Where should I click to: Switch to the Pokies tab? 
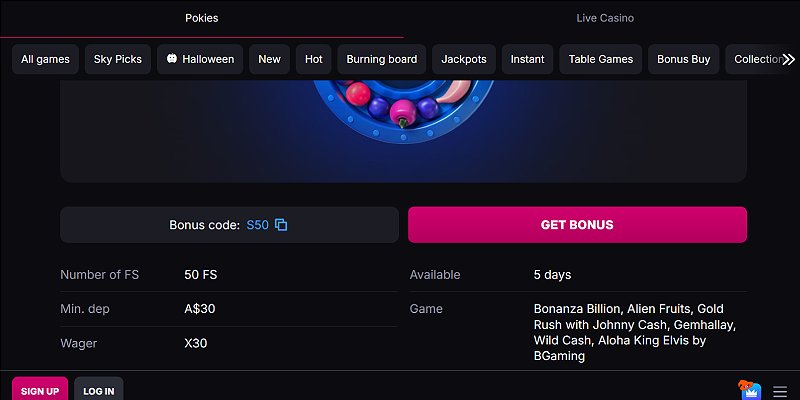[x=201, y=18]
